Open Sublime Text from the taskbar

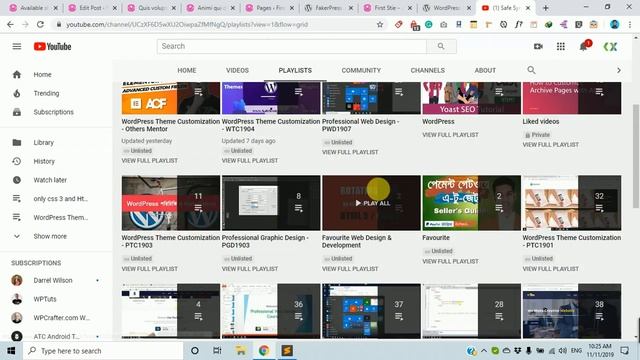point(287,351)
